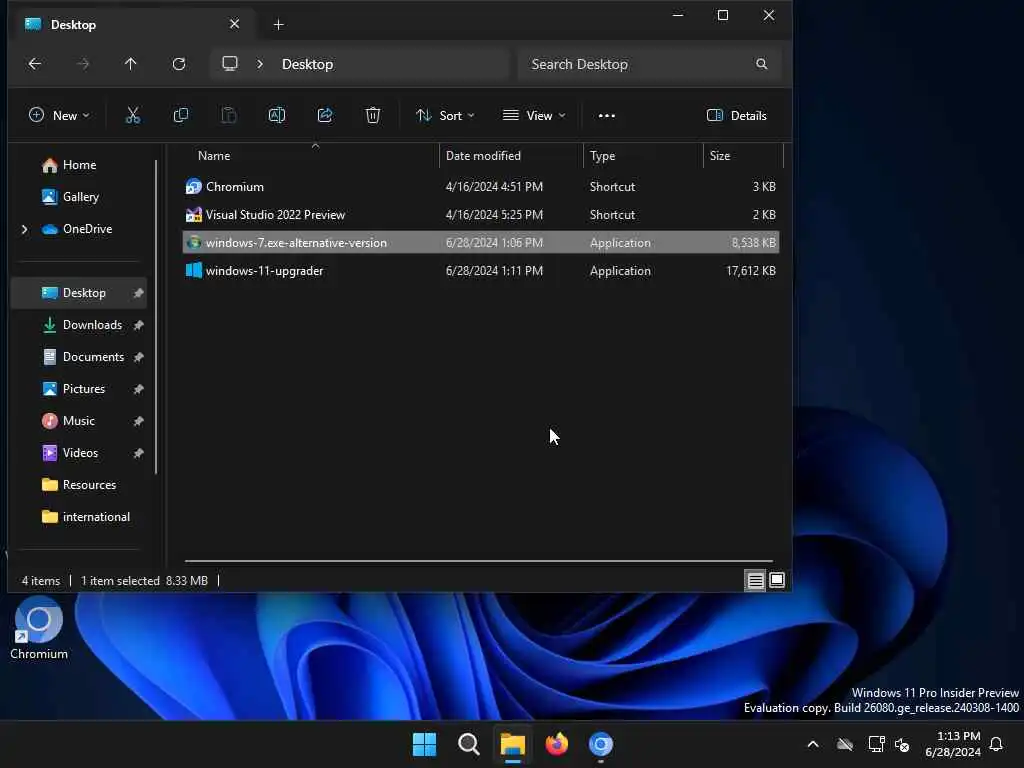Select OneDrive in navigation pane

click(77, 229)
